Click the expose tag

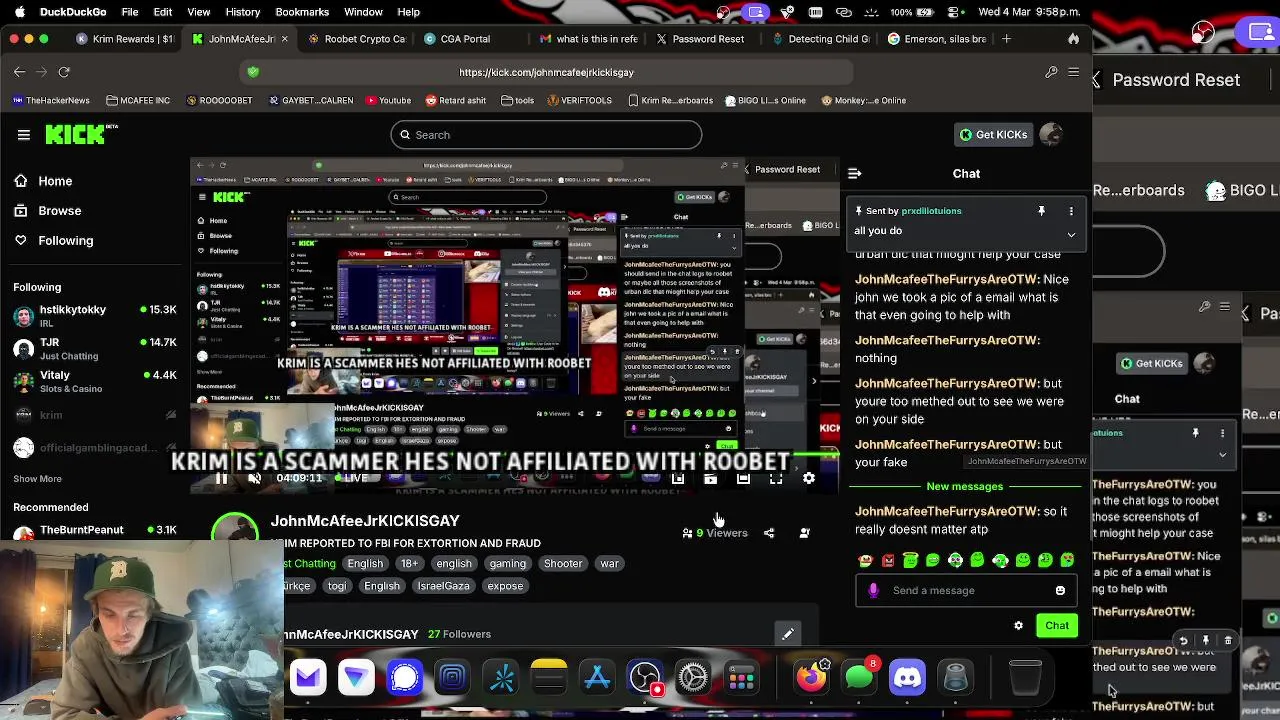505,586
